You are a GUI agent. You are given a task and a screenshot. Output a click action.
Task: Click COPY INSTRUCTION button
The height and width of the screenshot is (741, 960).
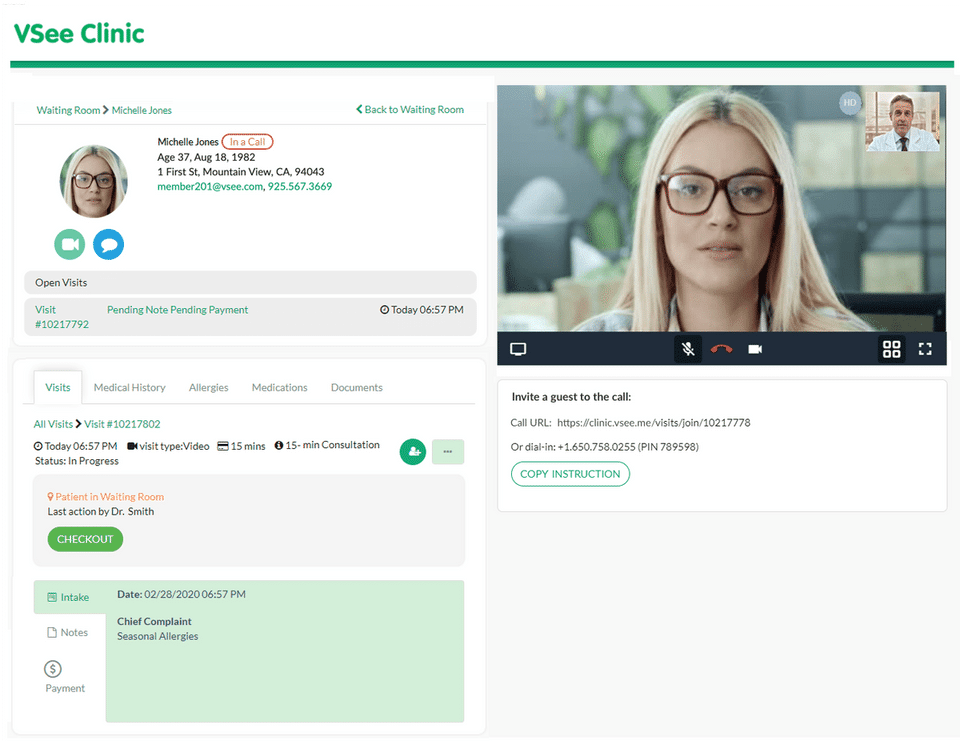click(570, 474)
